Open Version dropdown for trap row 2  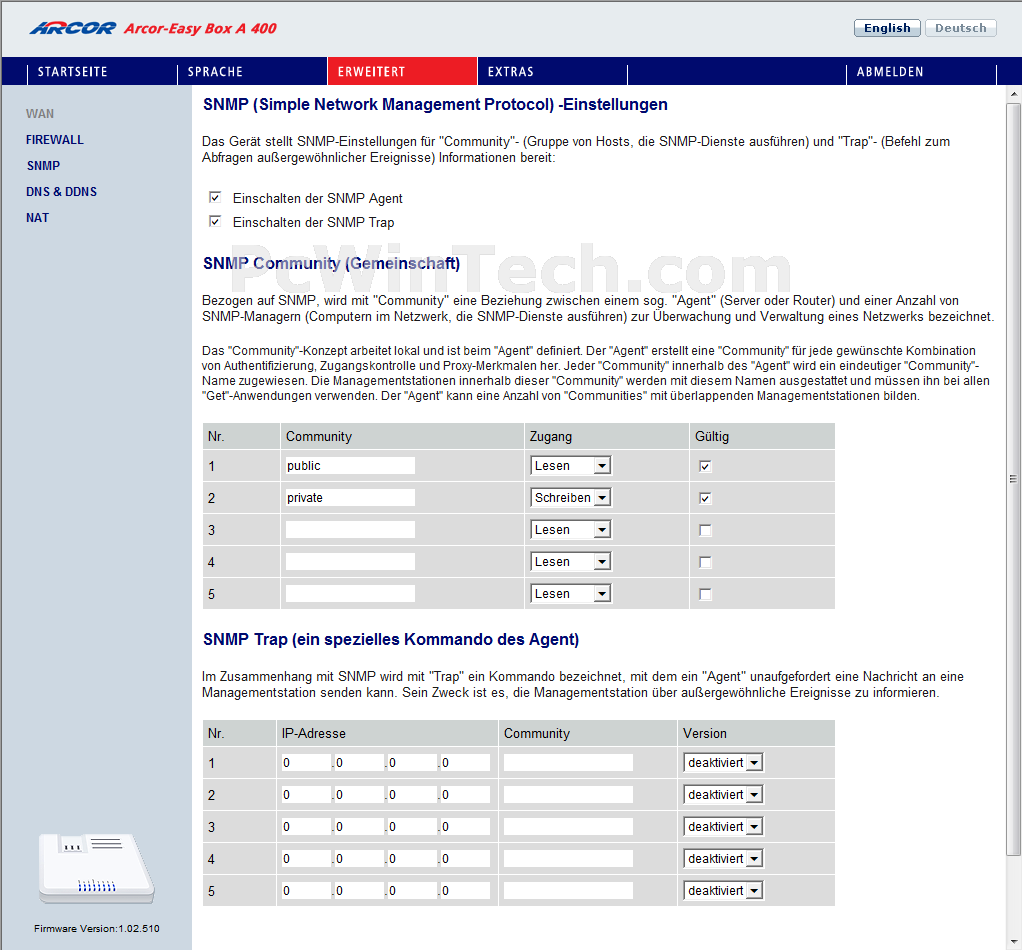pos(723,794)
